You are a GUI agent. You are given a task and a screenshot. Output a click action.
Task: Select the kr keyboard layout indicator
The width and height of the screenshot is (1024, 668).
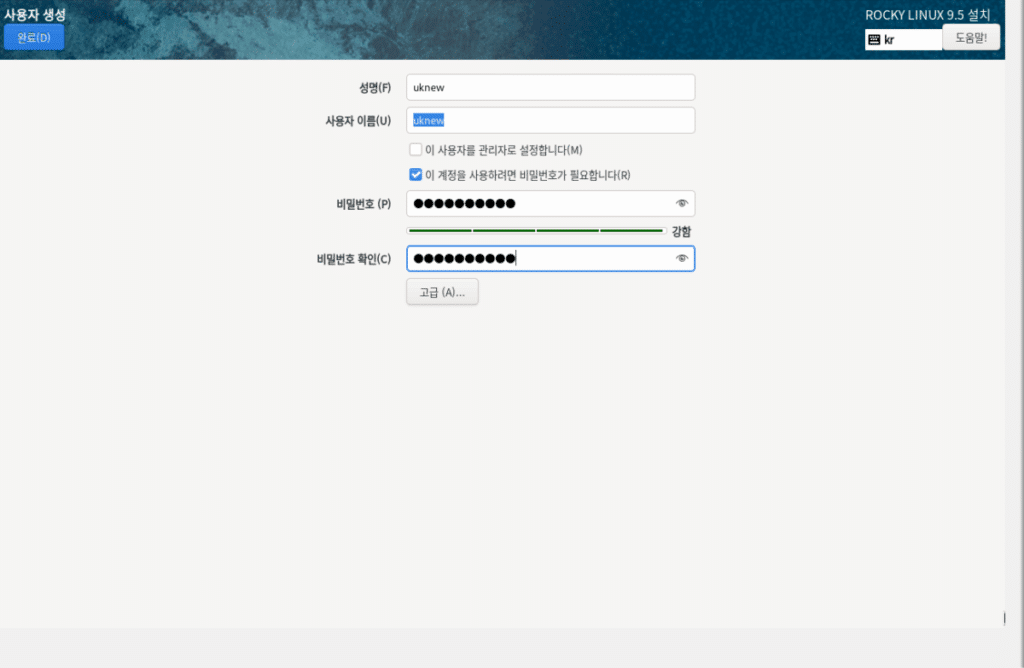tap(903, 40)
